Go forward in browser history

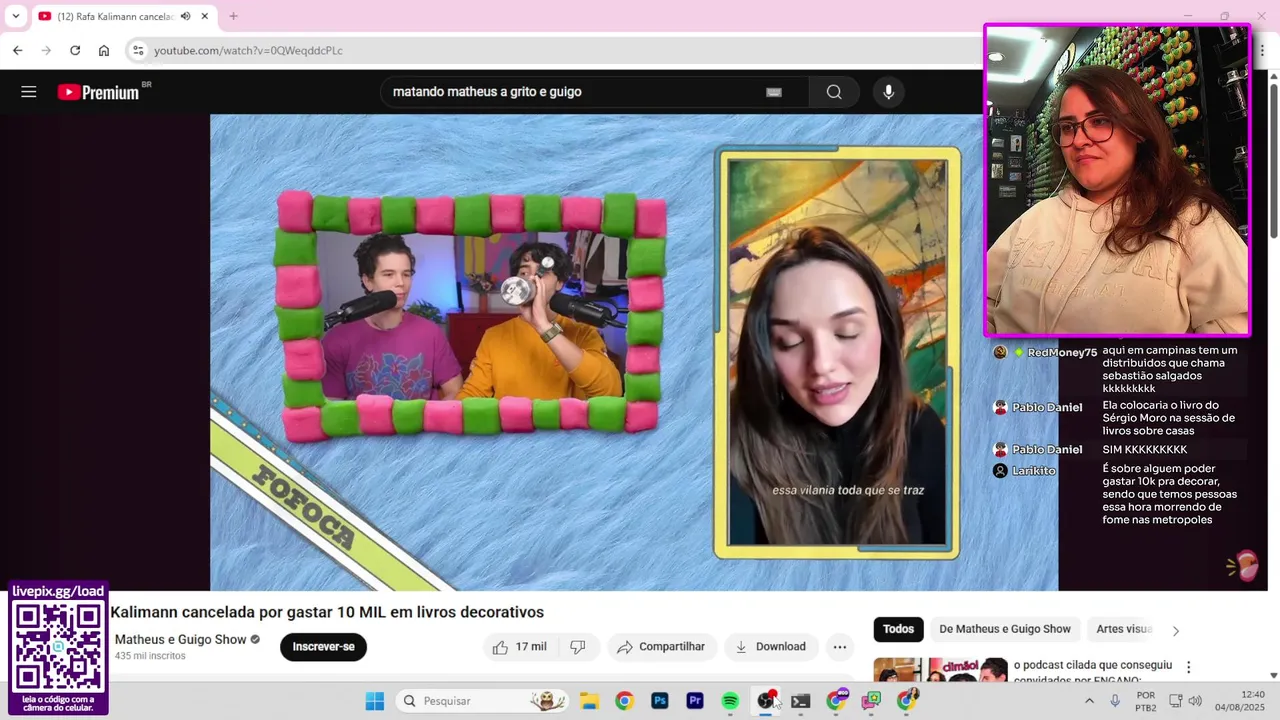(x=46, y=50)
